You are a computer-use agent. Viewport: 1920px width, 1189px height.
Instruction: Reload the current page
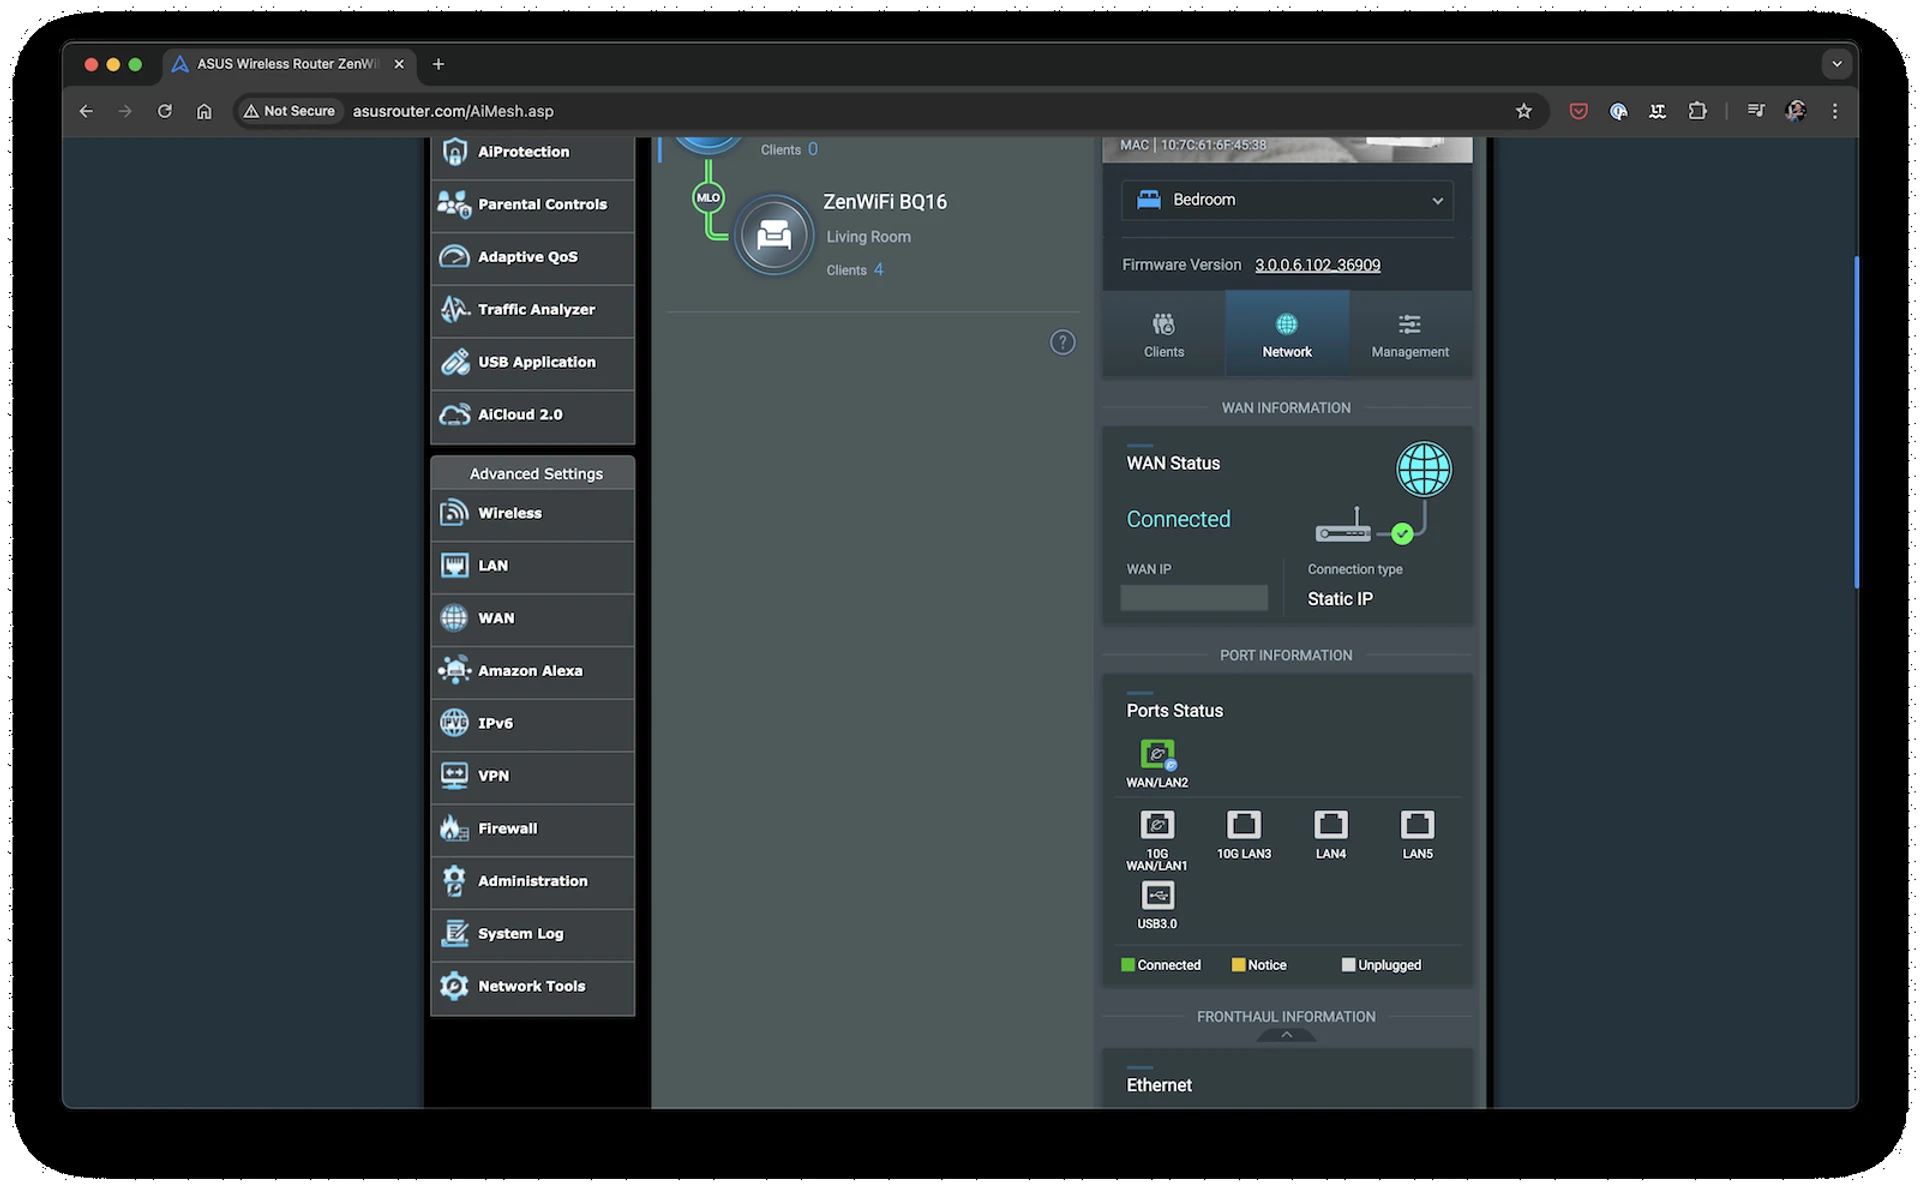pyautogui.click(x=165, y=111)
